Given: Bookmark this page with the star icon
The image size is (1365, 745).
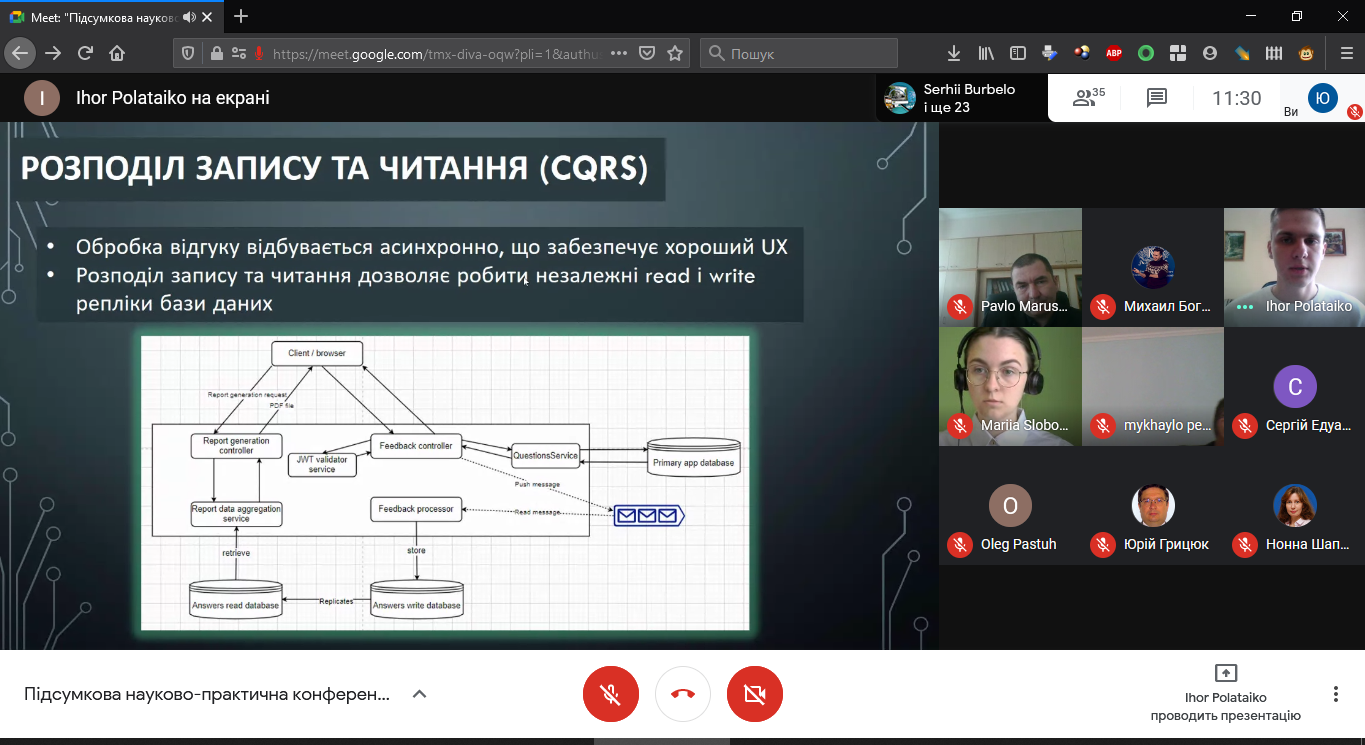Looking at the screenshot, I should coord(675,53).
